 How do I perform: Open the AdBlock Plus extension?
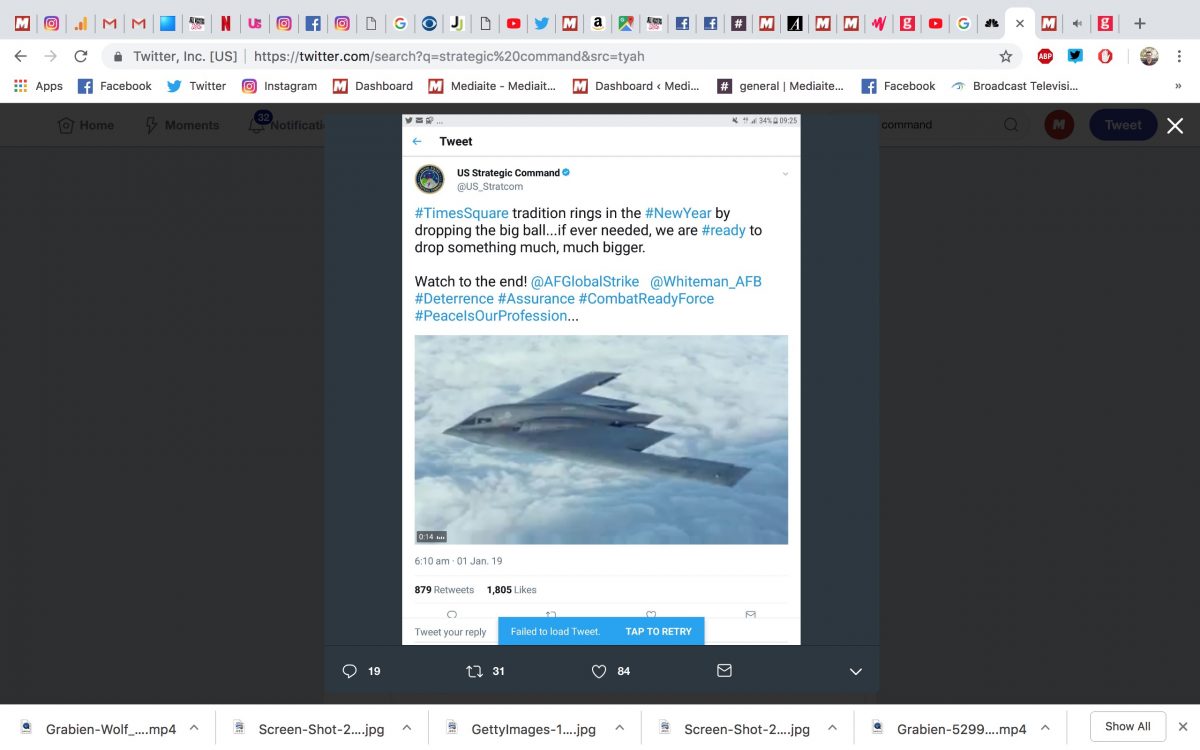pyautogui.click(x=1045, y=56)
